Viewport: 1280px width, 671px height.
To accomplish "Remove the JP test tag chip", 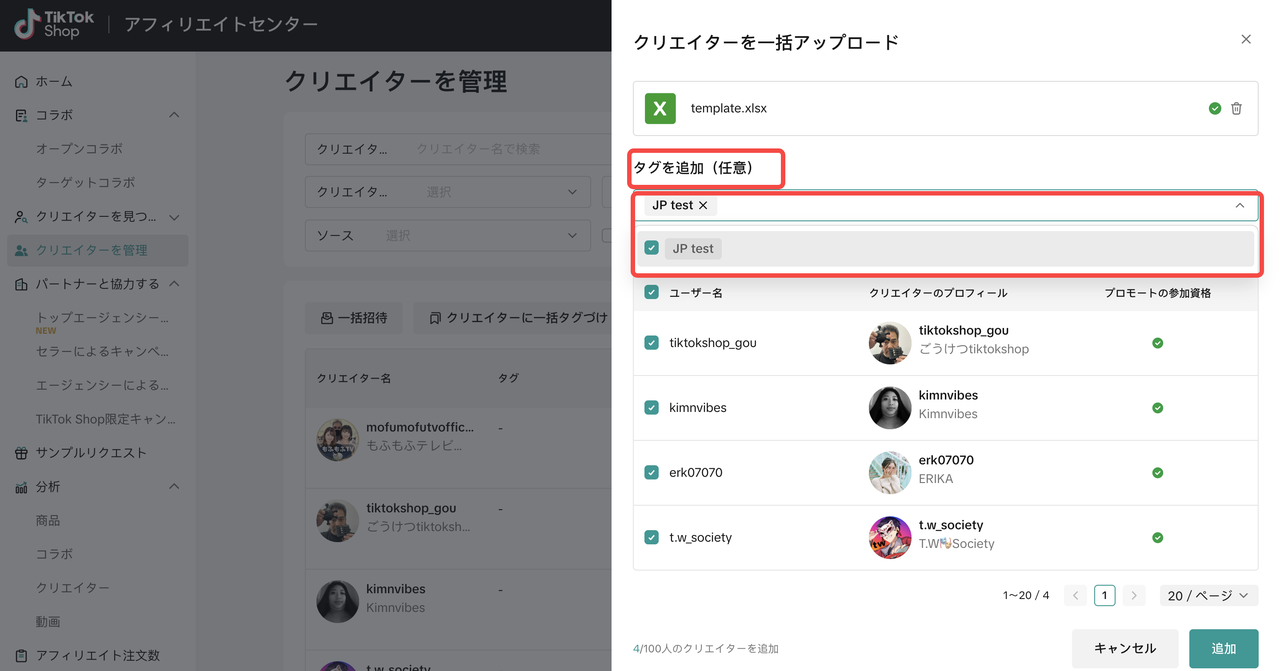I will (703, 205).
